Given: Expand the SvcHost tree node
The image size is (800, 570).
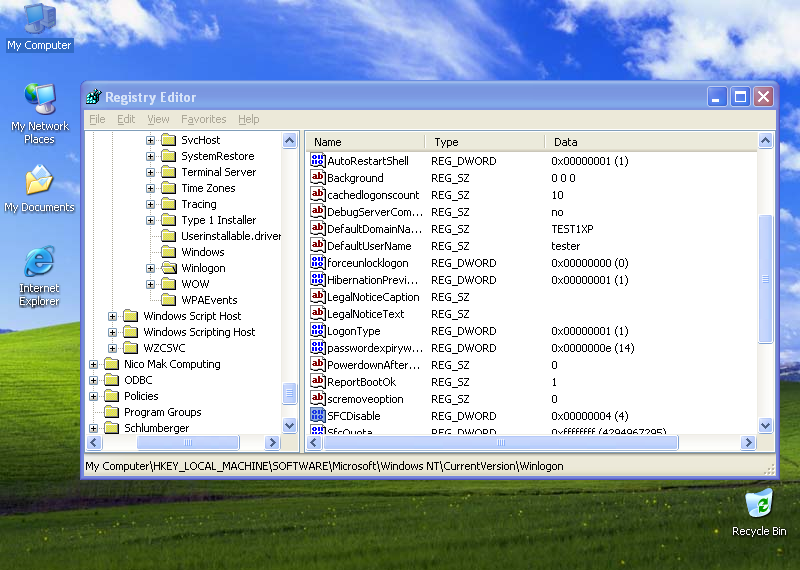Looking at the screenshot, I should tap(150, 140).
